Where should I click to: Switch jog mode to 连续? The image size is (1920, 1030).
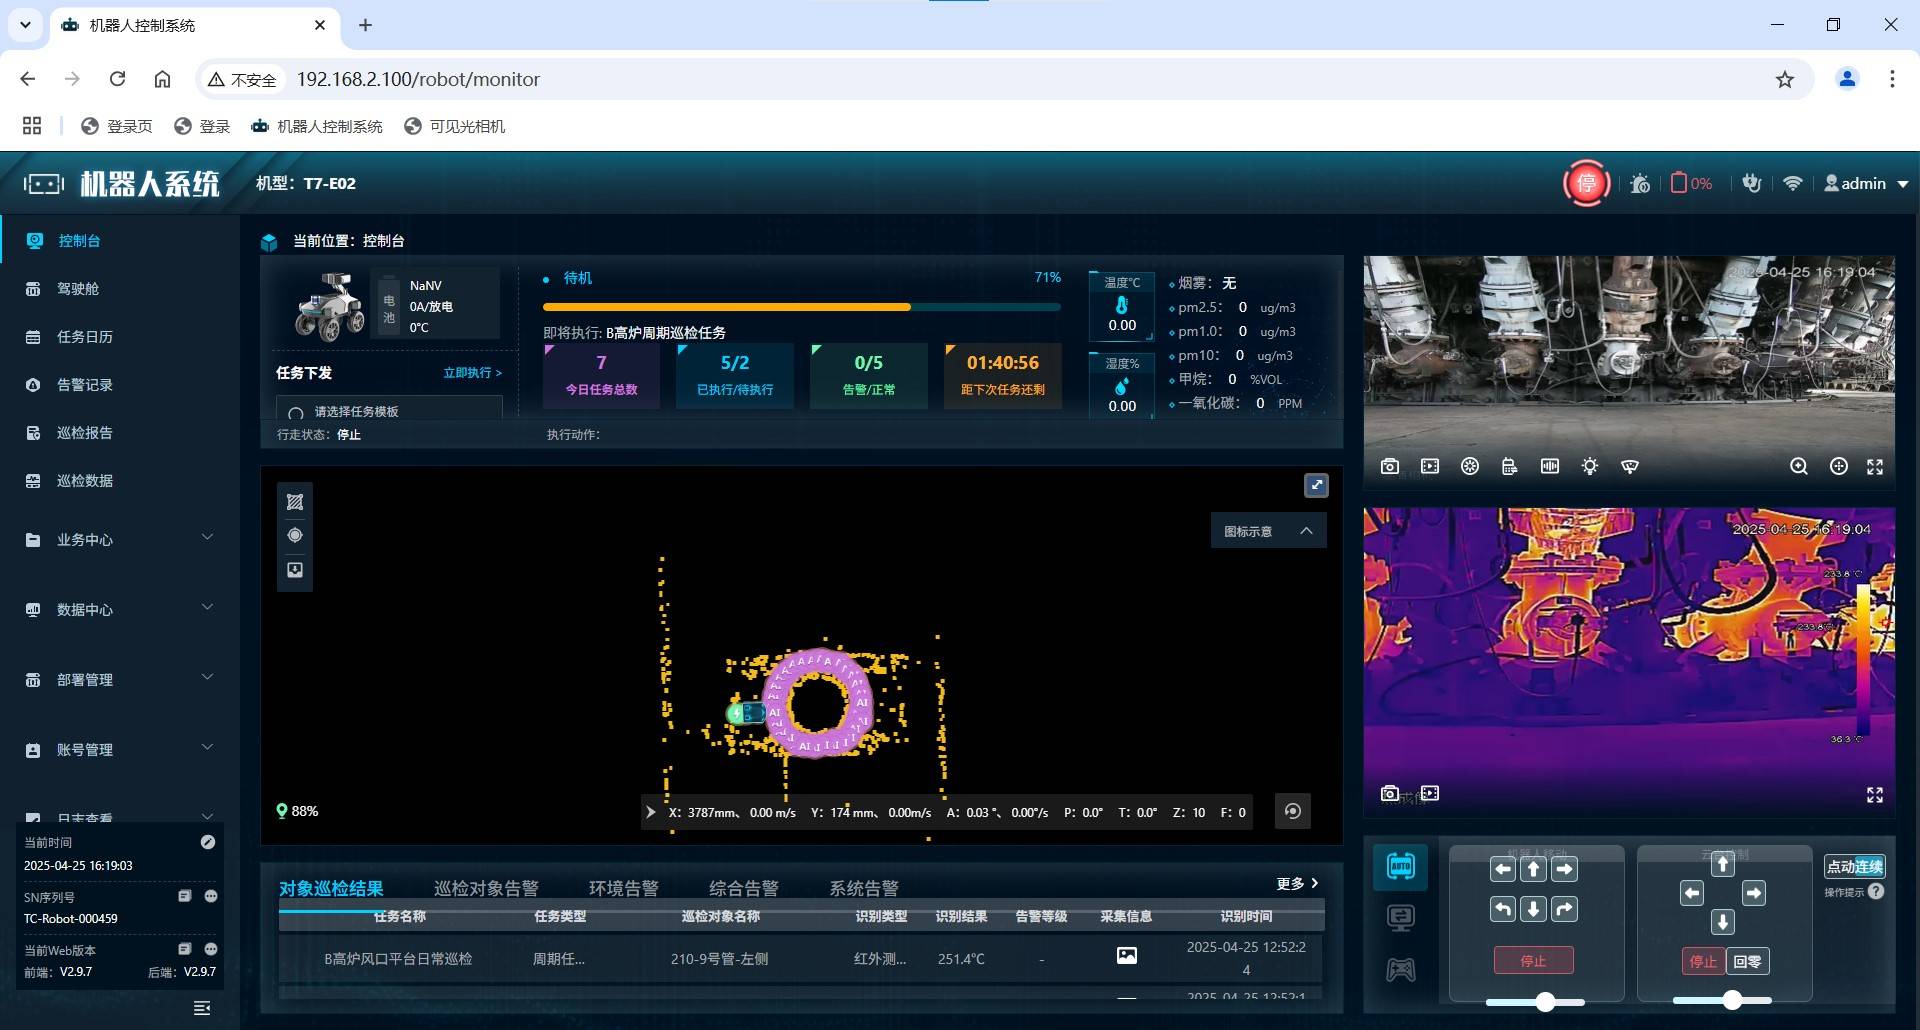tap(1869, 867)
